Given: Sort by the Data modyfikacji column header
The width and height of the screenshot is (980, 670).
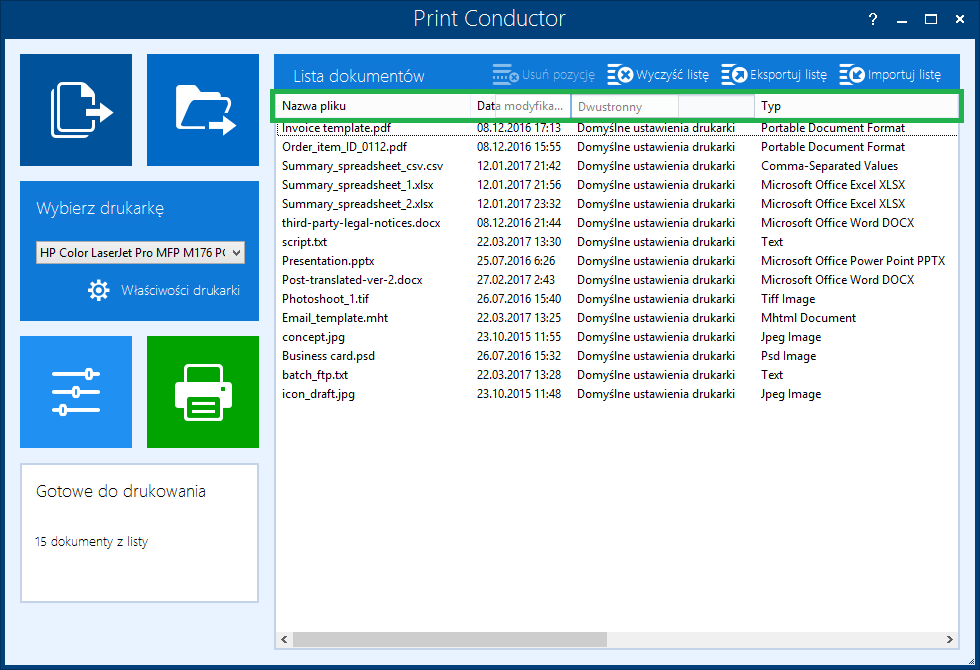Looking at the screenshot, I should [521, 106].
